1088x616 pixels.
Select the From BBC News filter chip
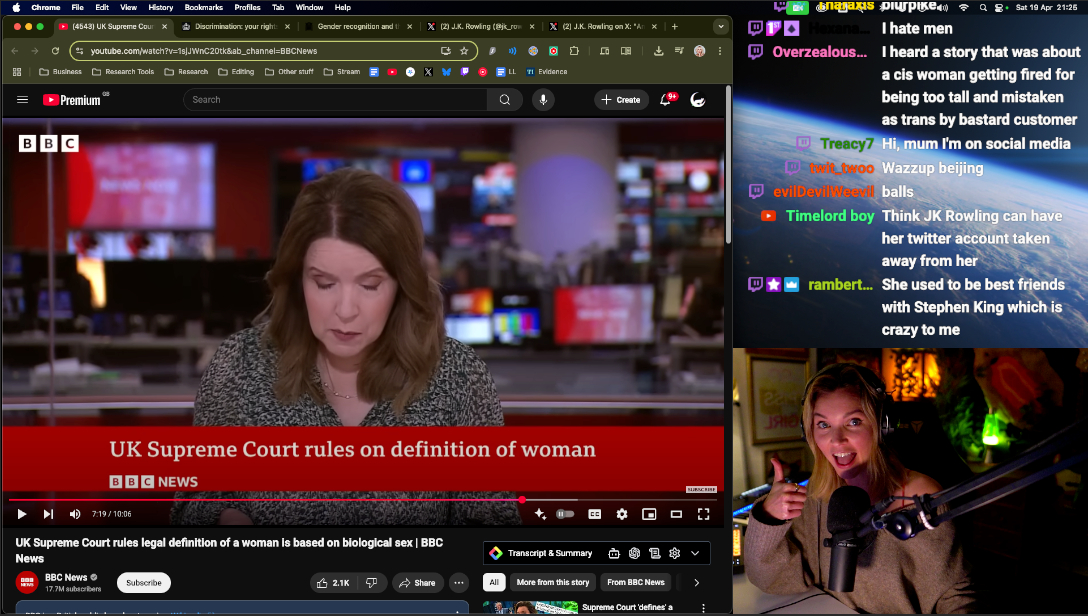[x=635, y=582]
